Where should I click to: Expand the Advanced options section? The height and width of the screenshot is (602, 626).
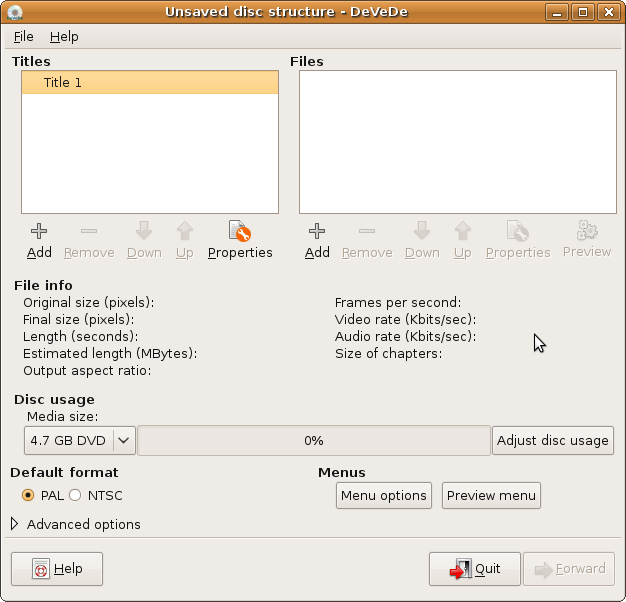[x=15, y=524]
